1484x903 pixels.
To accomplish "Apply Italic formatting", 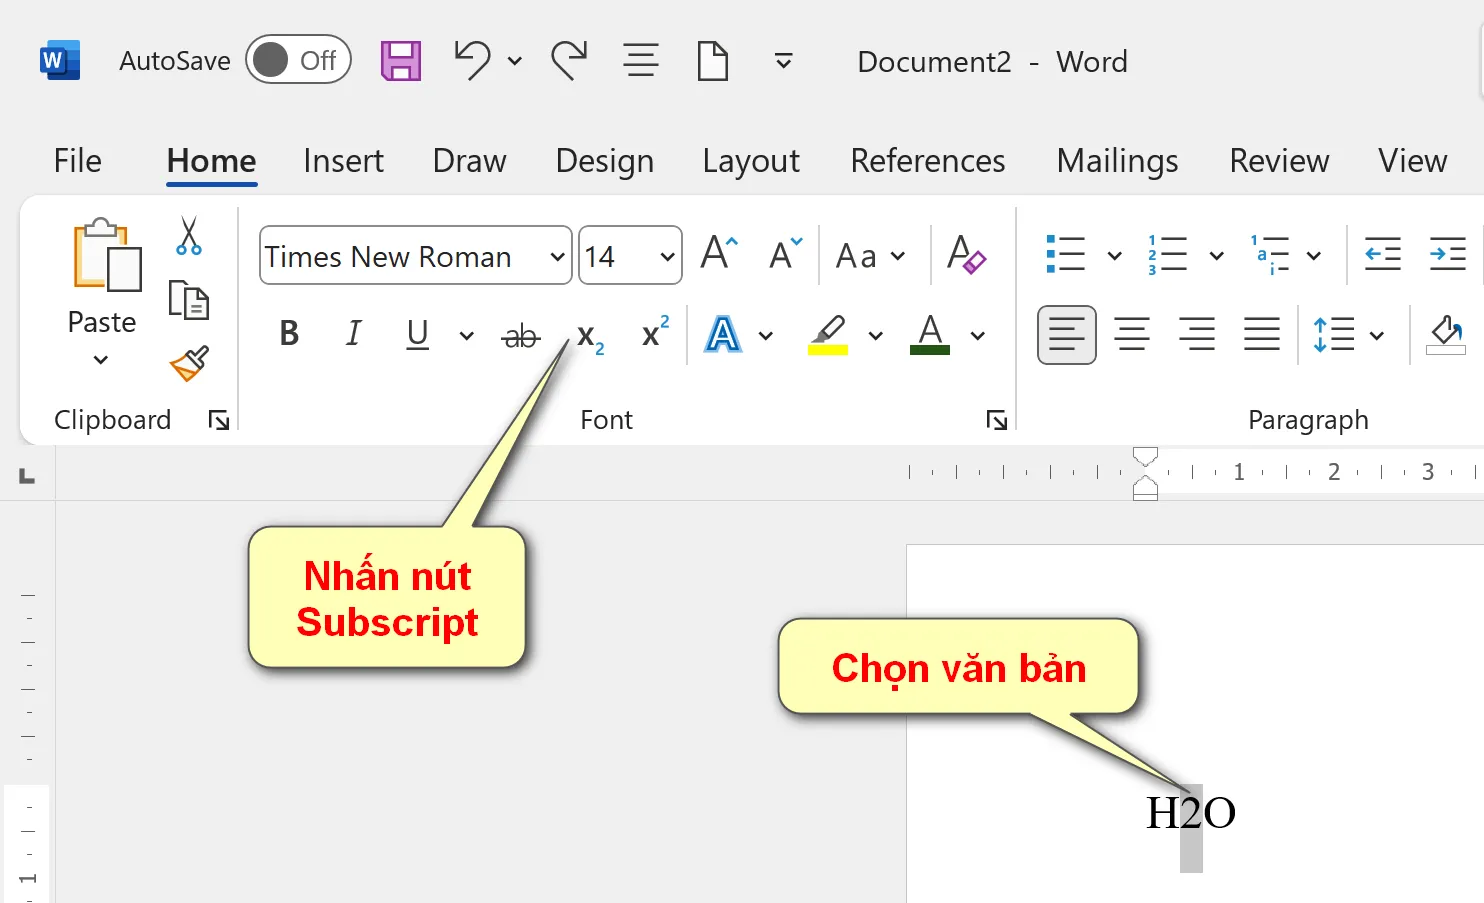I will [x=352, y=334].
